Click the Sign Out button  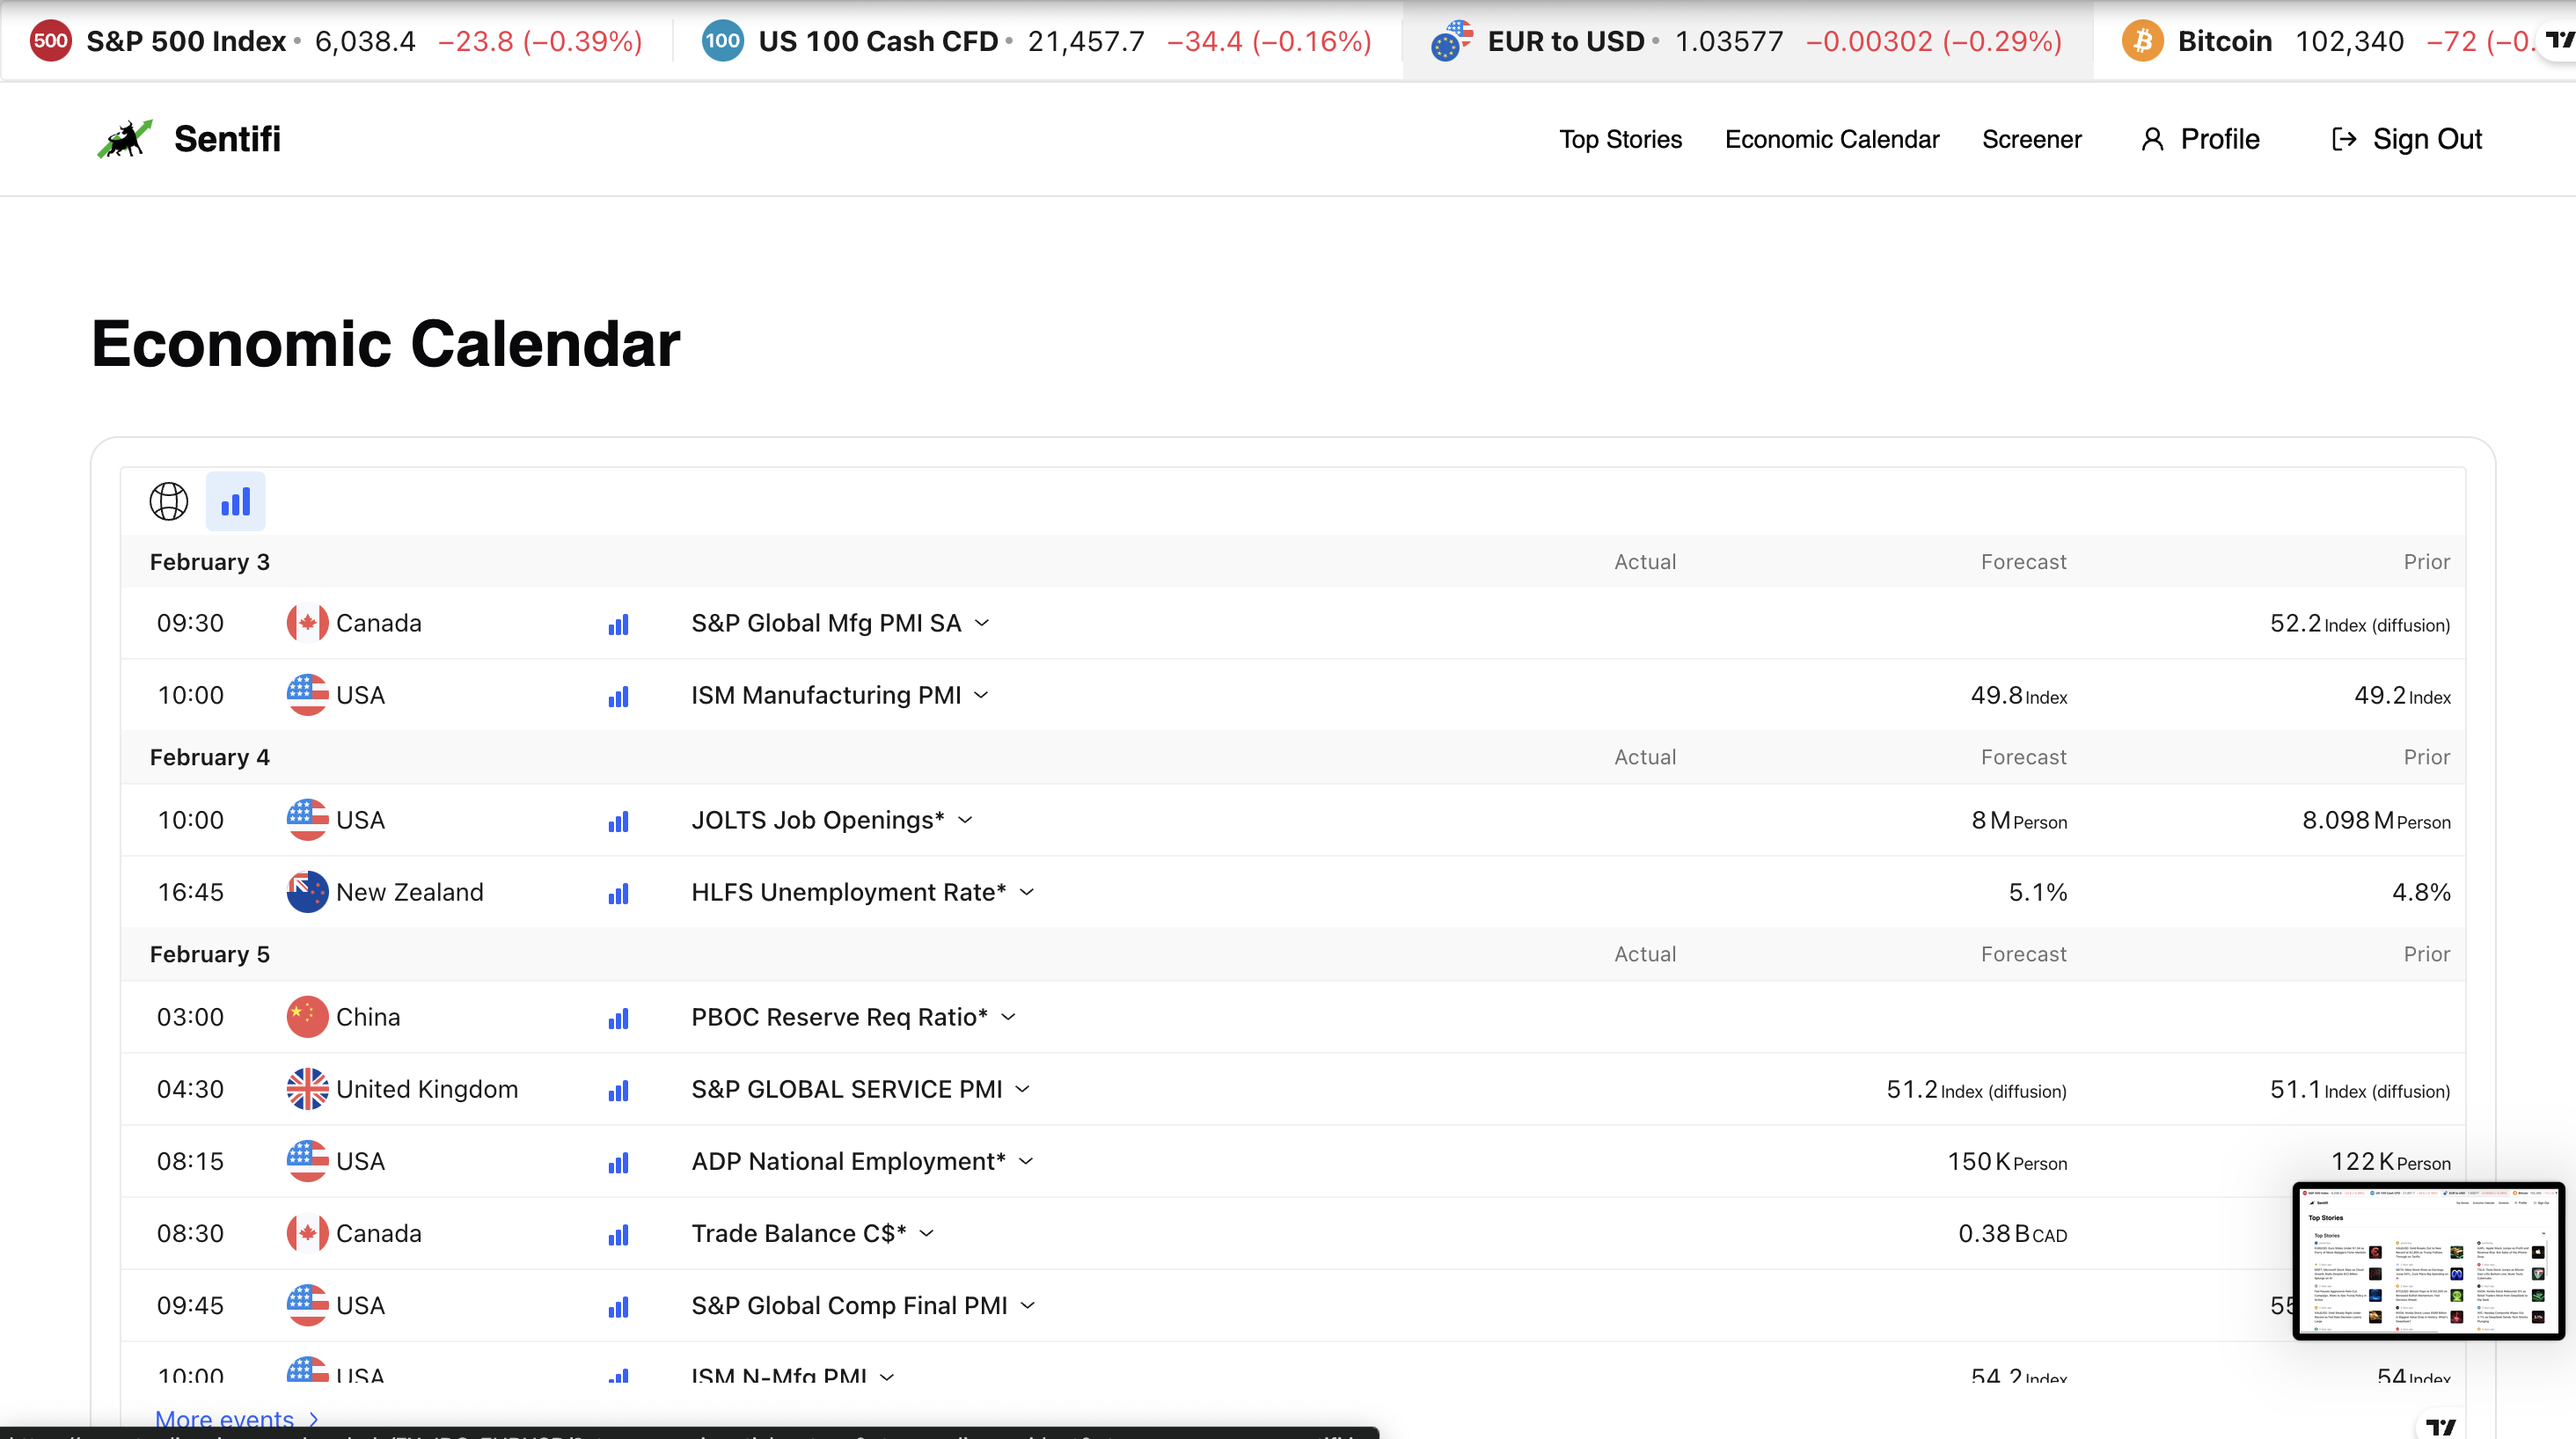coord(2406,139)
